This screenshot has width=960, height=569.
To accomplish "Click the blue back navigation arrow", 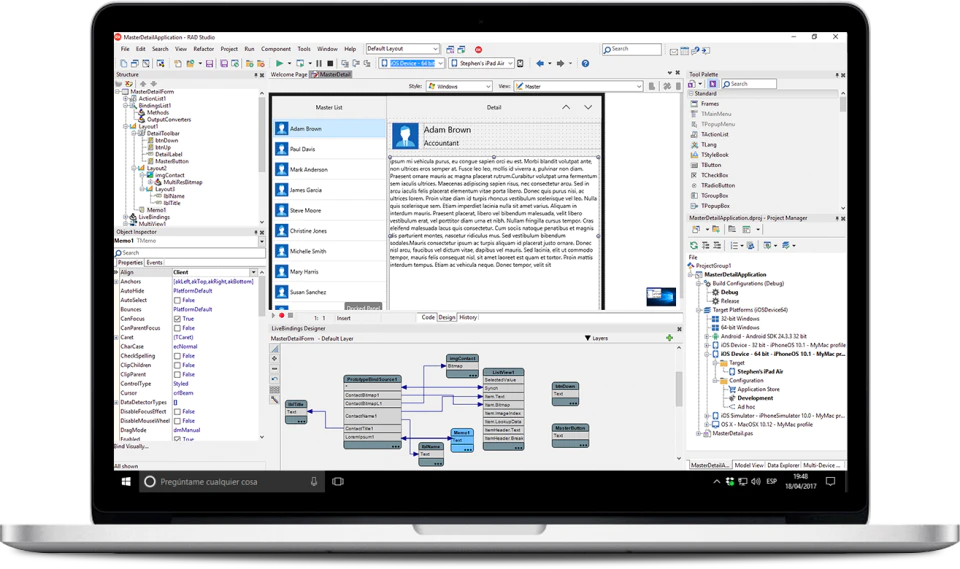I will coord(540,63).
